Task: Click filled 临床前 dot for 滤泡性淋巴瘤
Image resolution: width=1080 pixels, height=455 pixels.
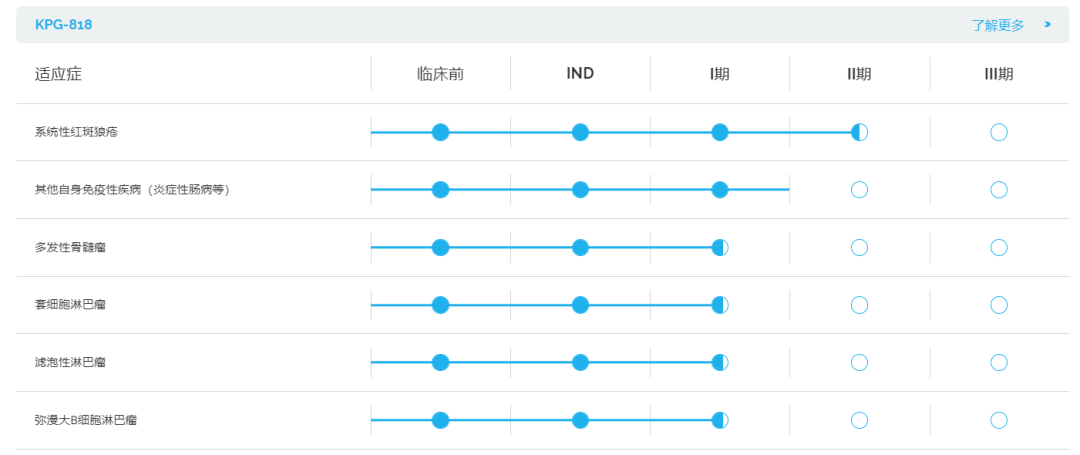Action: click(440, 362)
